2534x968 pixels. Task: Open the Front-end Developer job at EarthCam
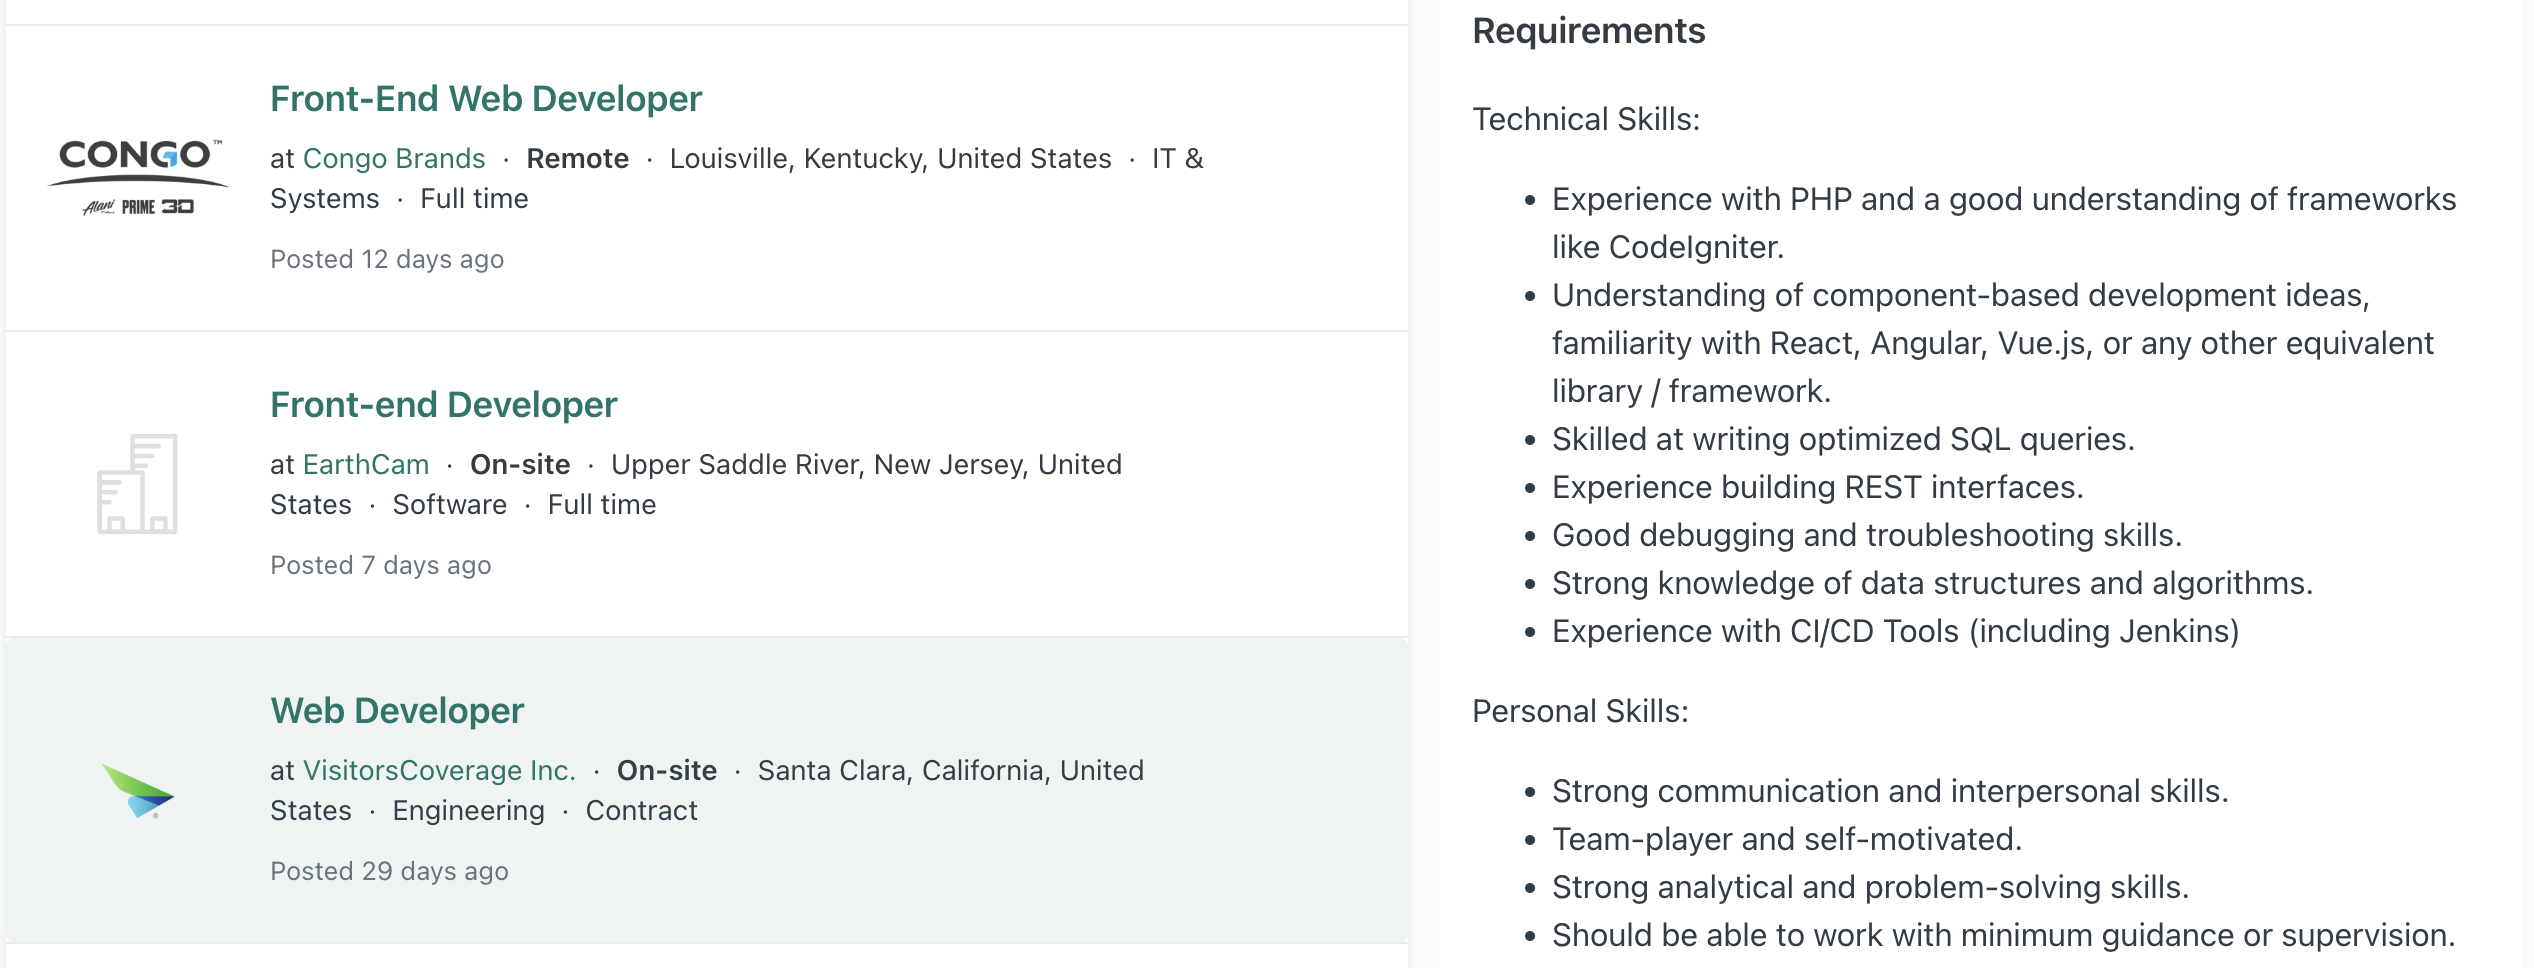[443, 405]
